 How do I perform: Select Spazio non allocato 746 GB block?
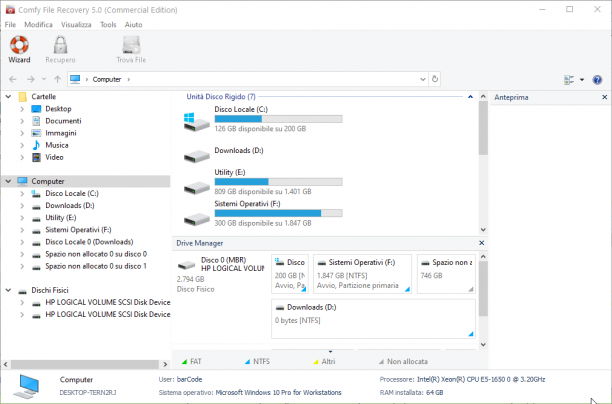[446, 274]
